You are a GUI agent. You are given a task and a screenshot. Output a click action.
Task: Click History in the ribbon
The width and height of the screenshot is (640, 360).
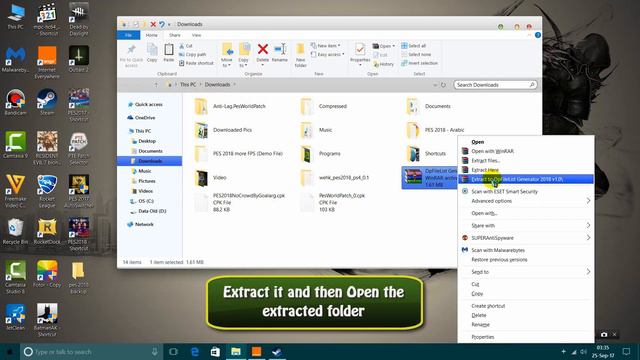point(383,64)
